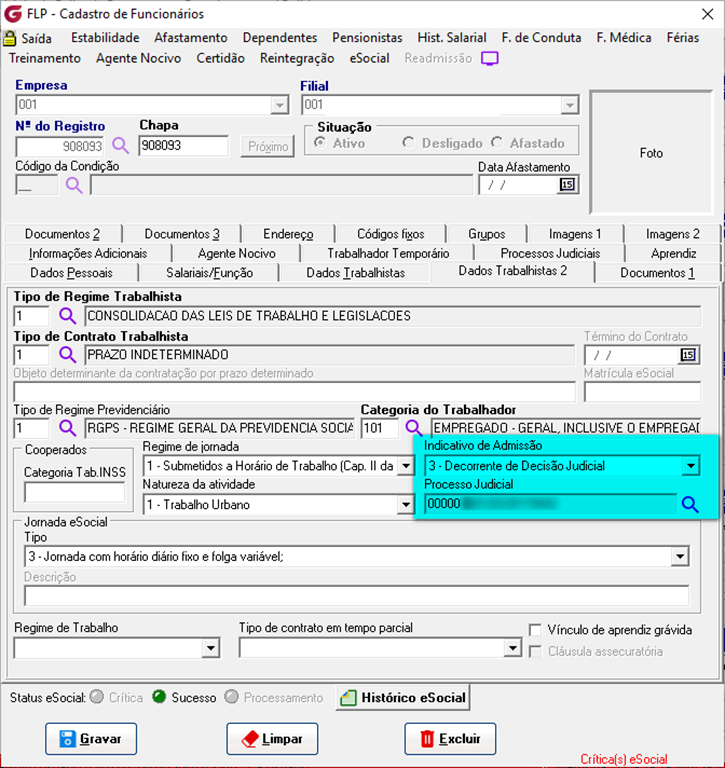This screenshot has width=725, height=768.
Task: Open the Certidão menu
Action: [x=220, y=58]
